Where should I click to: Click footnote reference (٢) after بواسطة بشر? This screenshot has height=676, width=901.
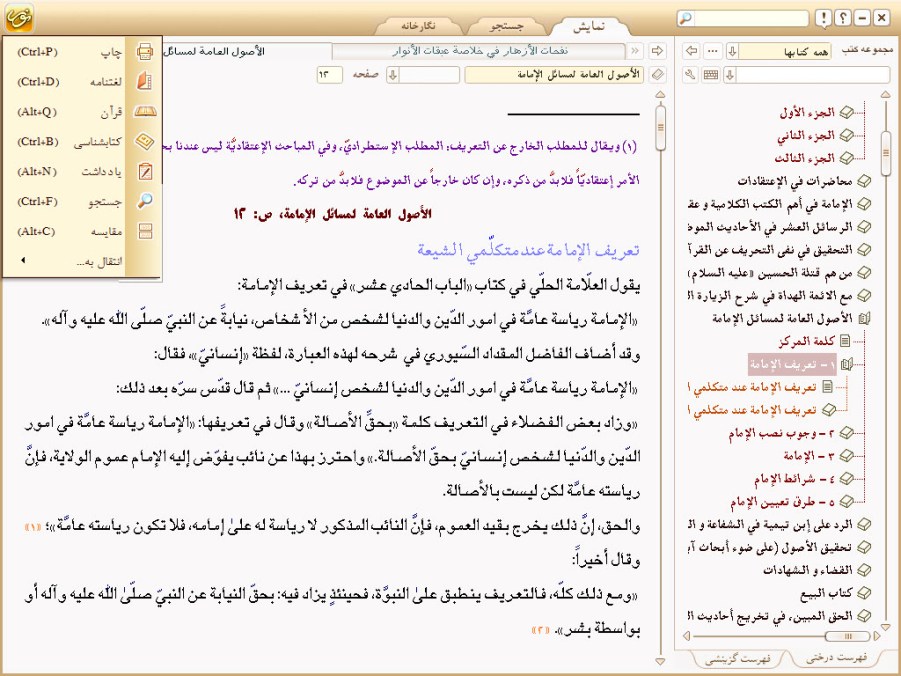click(541, 630)
